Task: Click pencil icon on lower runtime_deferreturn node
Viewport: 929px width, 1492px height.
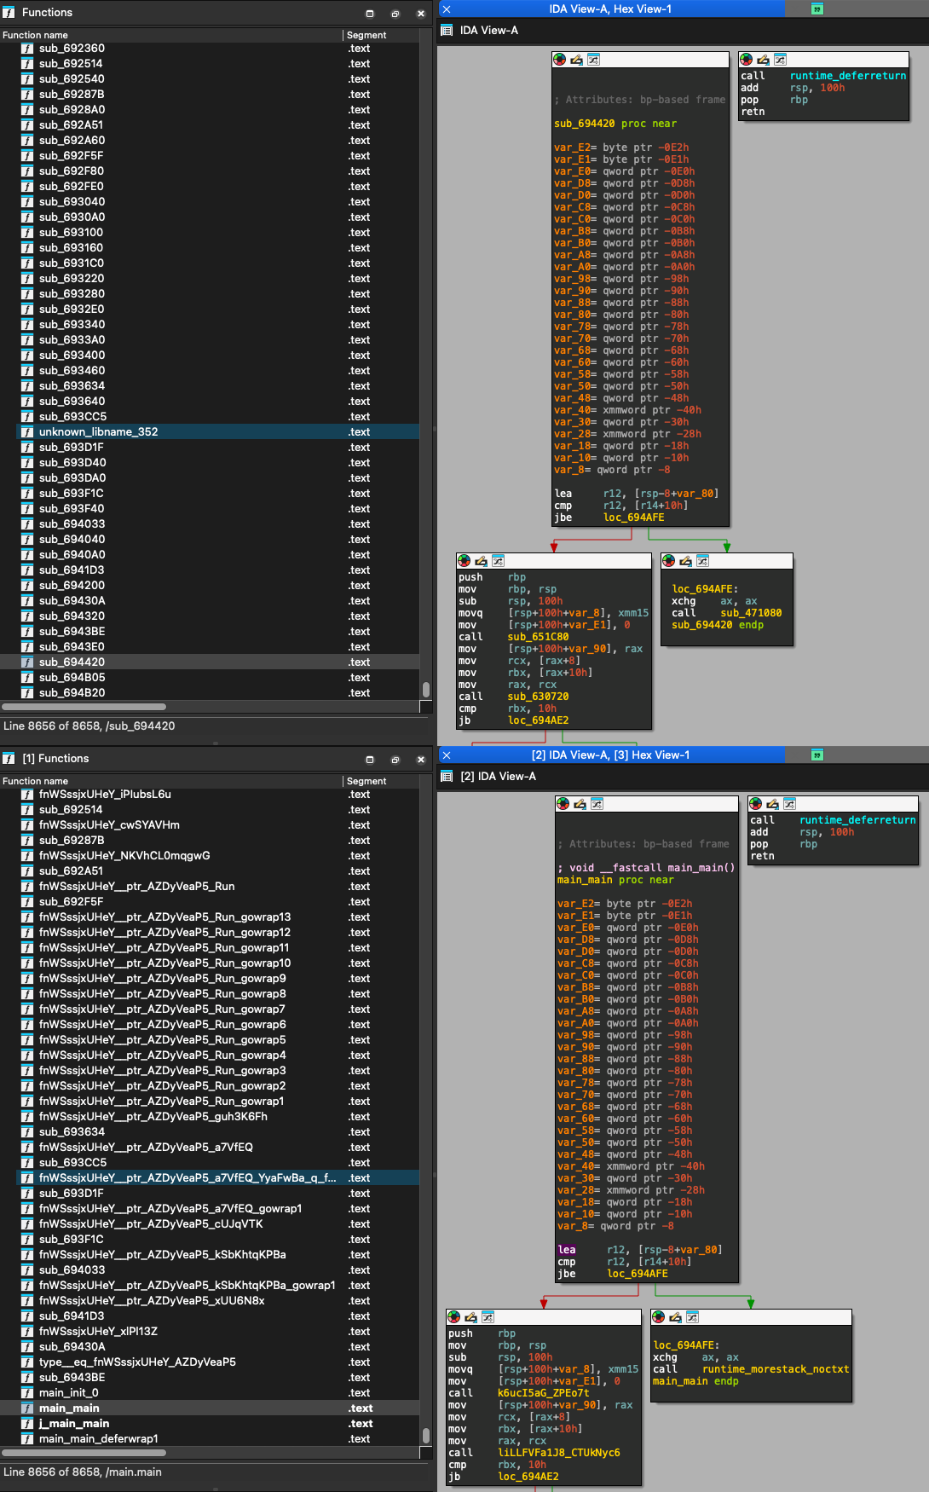Action: pos(772,804)
